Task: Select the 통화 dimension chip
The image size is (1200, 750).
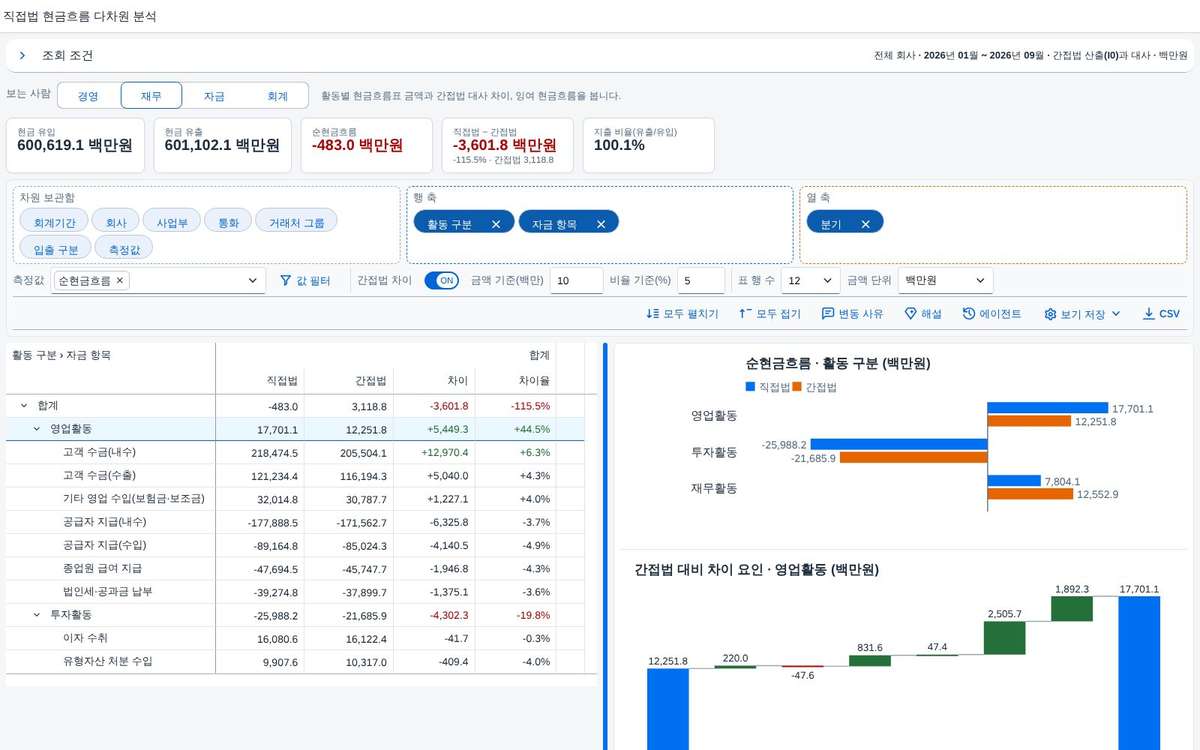Action: 228,222
